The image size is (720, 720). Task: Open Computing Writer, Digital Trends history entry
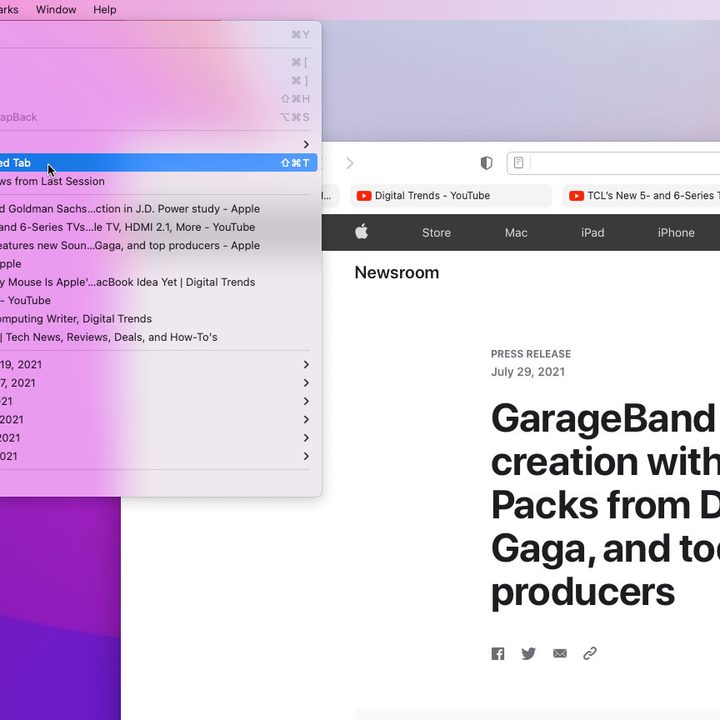157,319
